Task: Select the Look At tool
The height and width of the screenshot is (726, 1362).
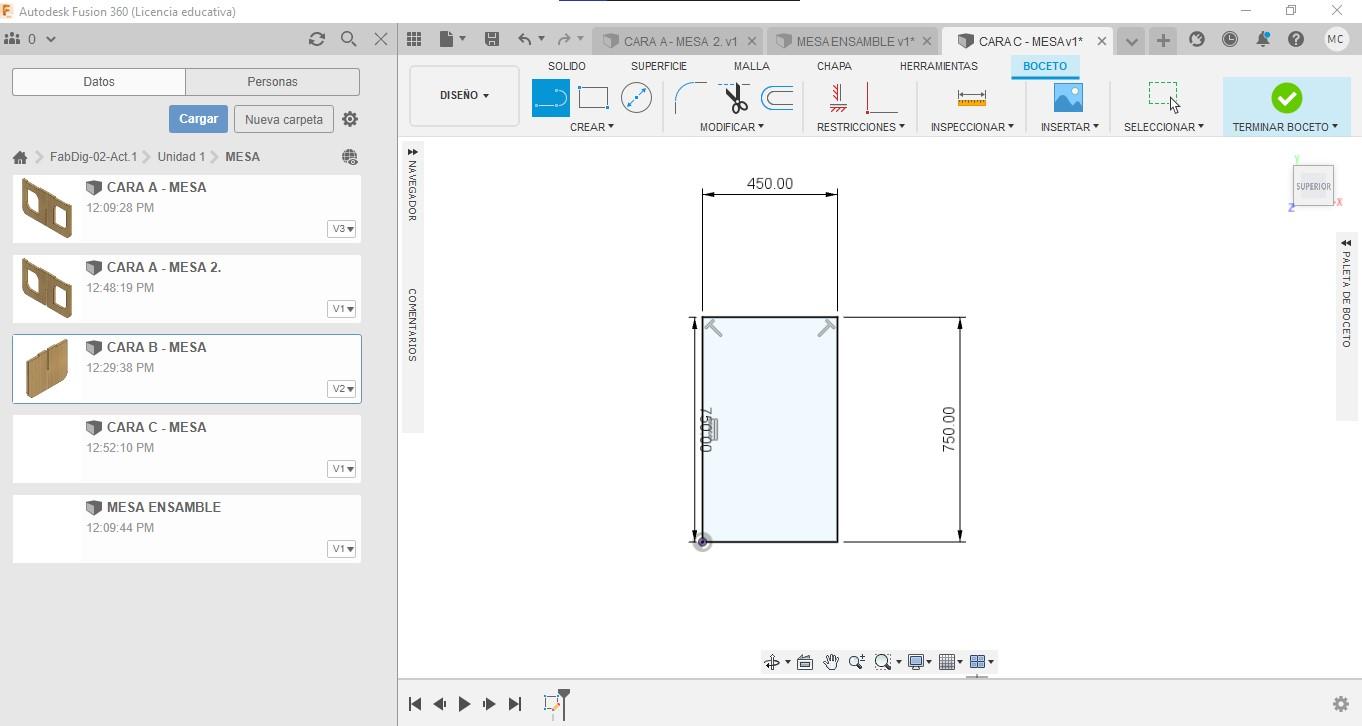Action: [x=805, y=662]
